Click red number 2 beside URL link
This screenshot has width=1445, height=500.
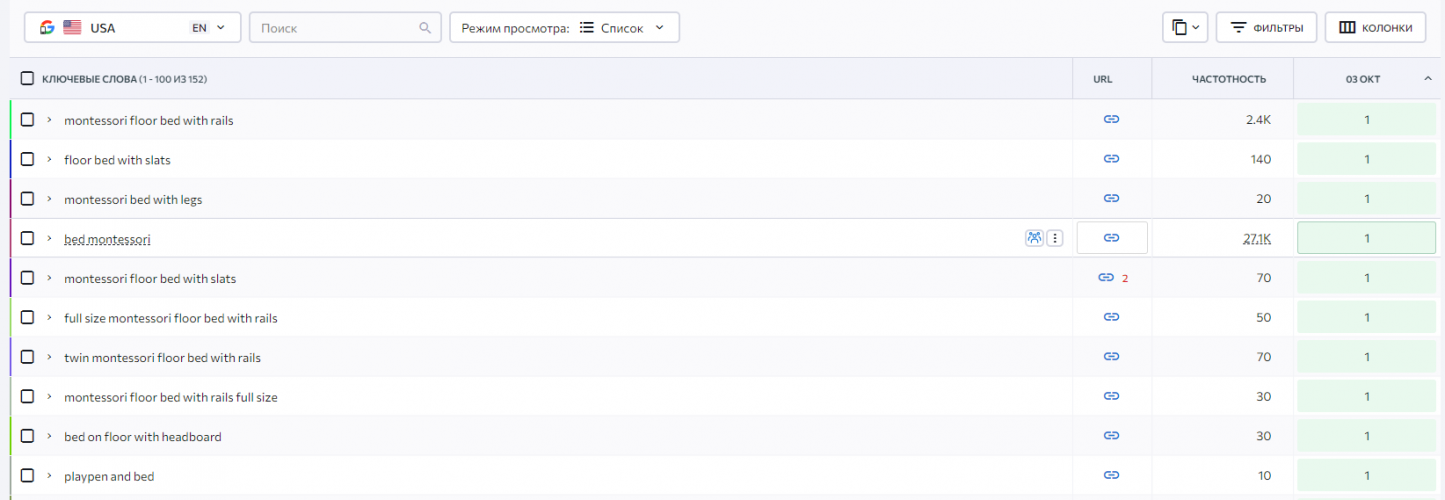pyautogui.click(x=1125, y=278)
